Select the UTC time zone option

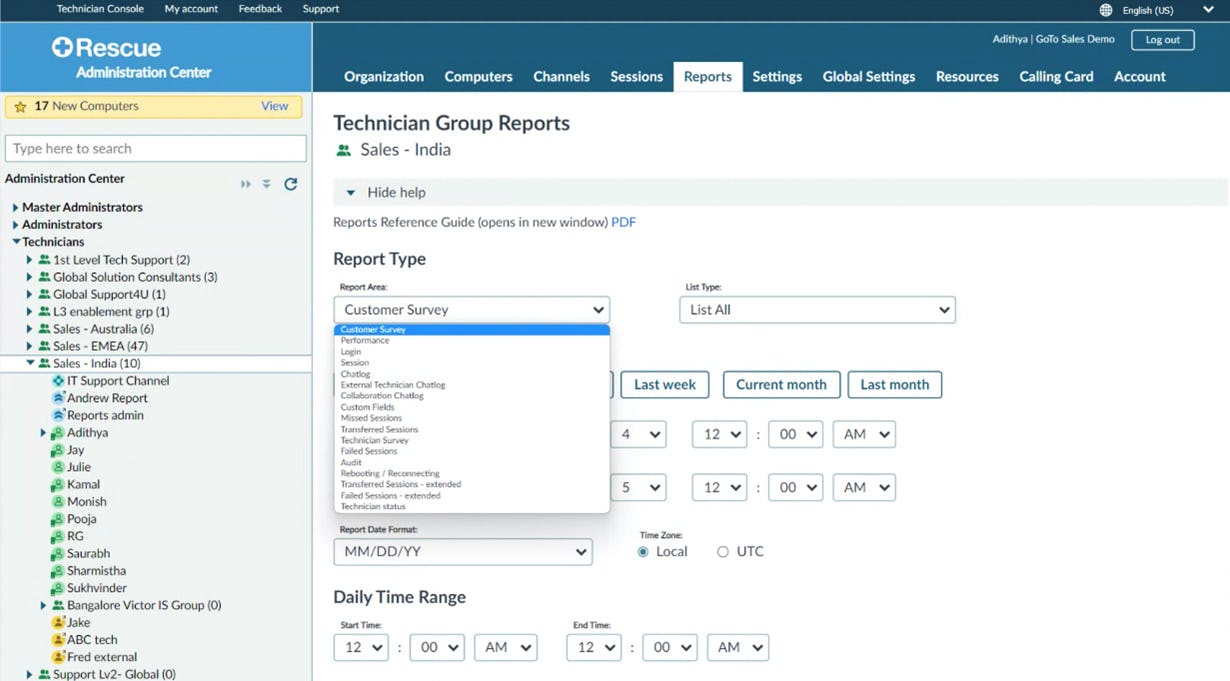pyautogui.click(x=723, y=552)
